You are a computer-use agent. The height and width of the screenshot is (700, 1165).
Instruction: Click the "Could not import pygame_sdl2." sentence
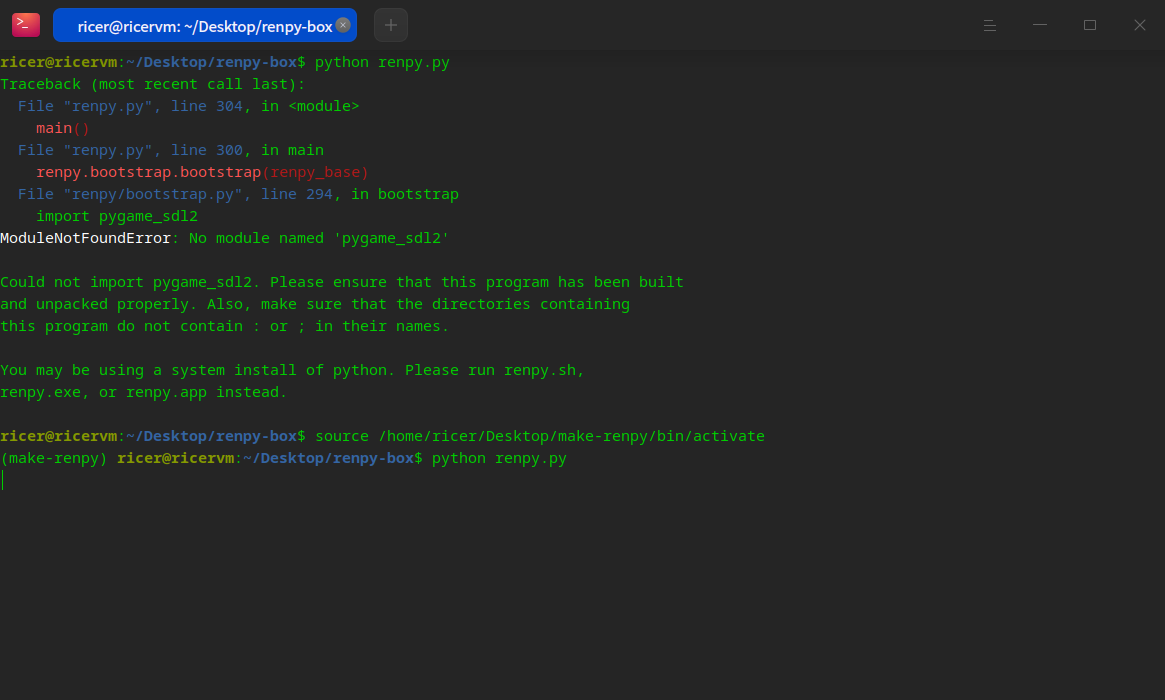click(130, 282)
